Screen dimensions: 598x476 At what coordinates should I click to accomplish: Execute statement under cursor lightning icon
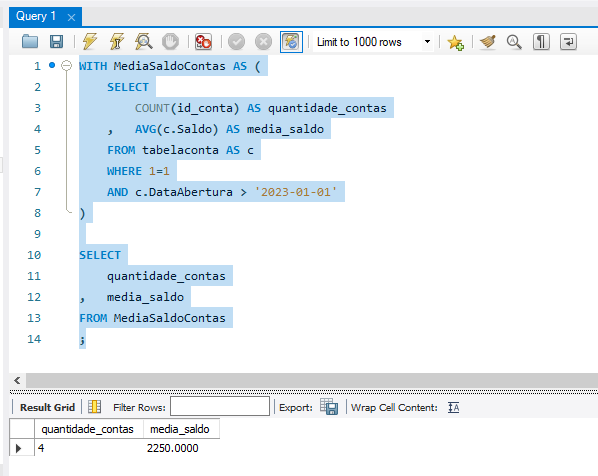click(x=117, y=42)
